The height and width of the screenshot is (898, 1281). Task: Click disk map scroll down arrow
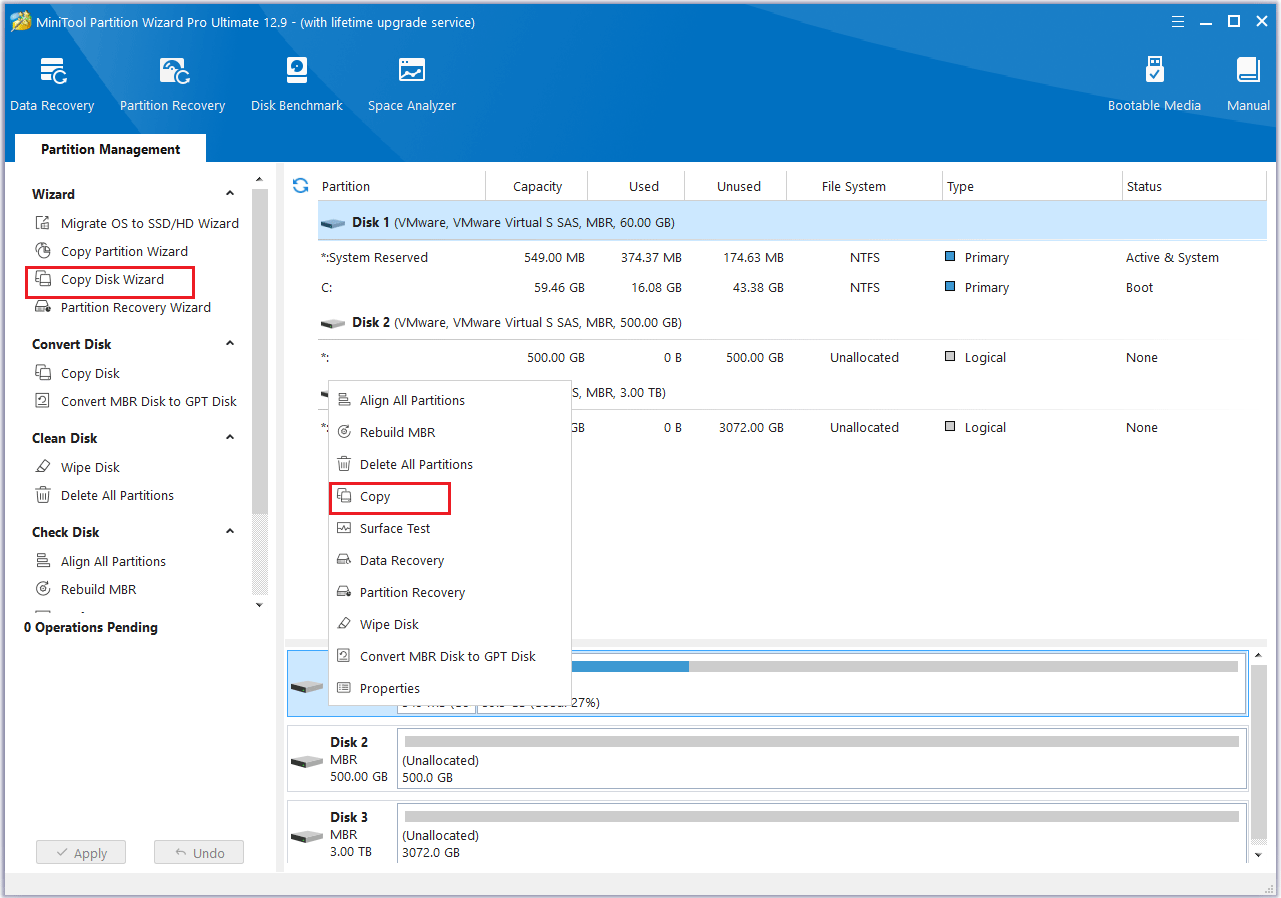[1259, 855]
